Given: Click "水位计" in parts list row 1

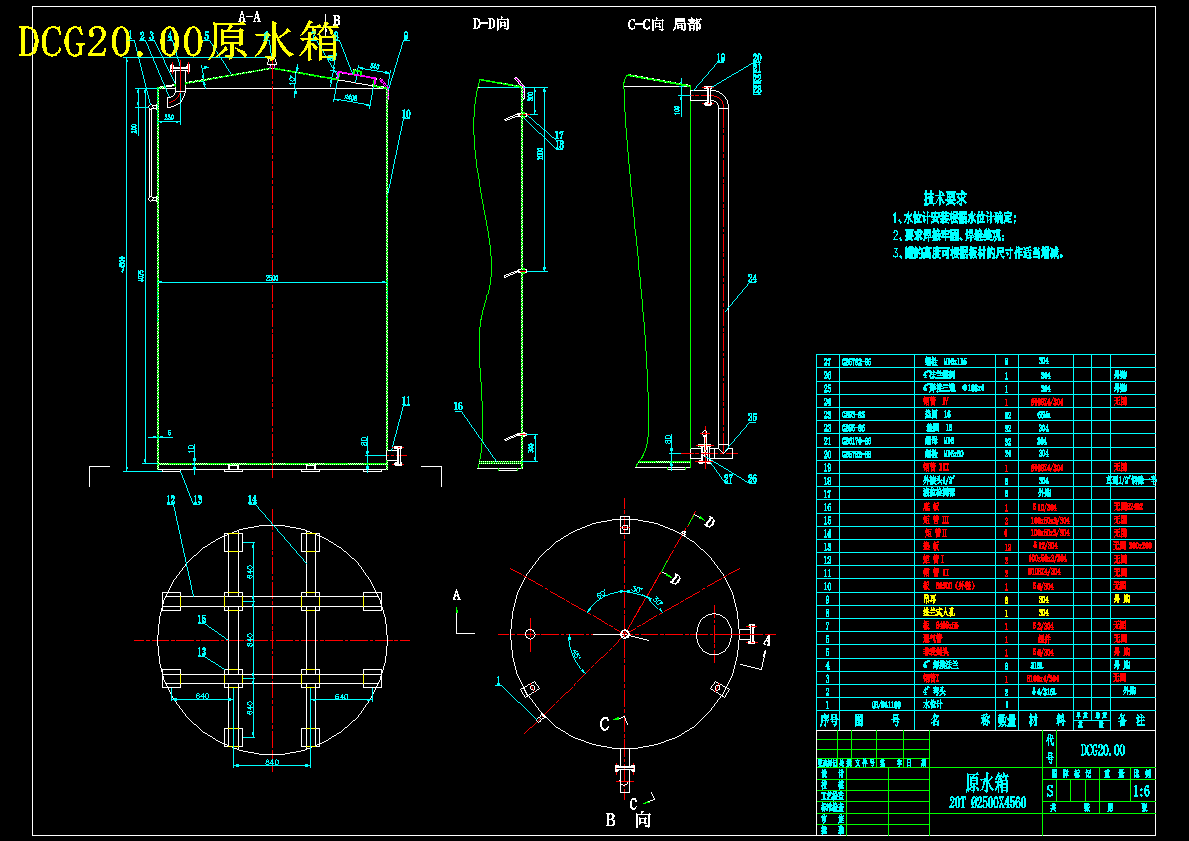Looking at the screenshot, I should click(x=931, y=704).
